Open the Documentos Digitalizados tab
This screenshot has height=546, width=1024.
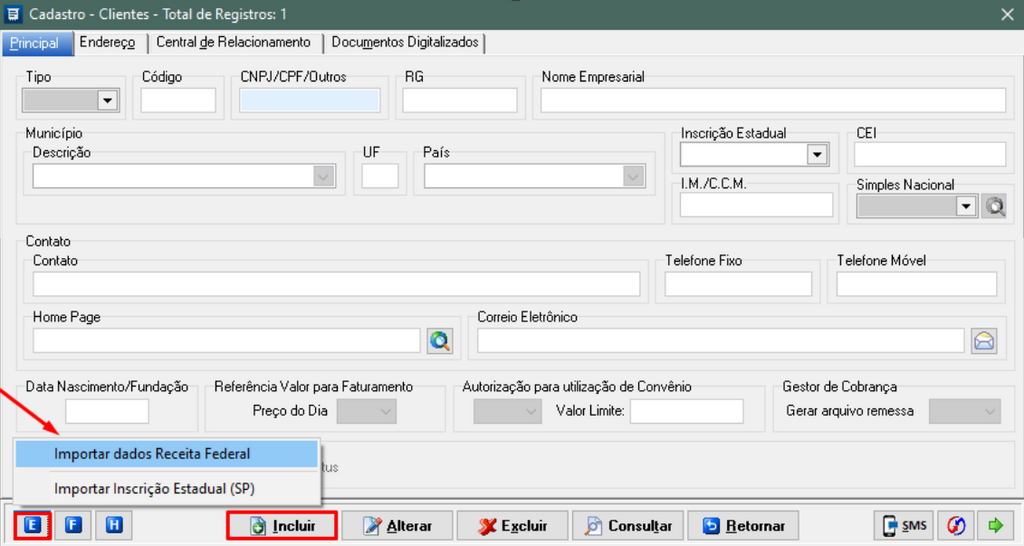[x=405, y=43]
